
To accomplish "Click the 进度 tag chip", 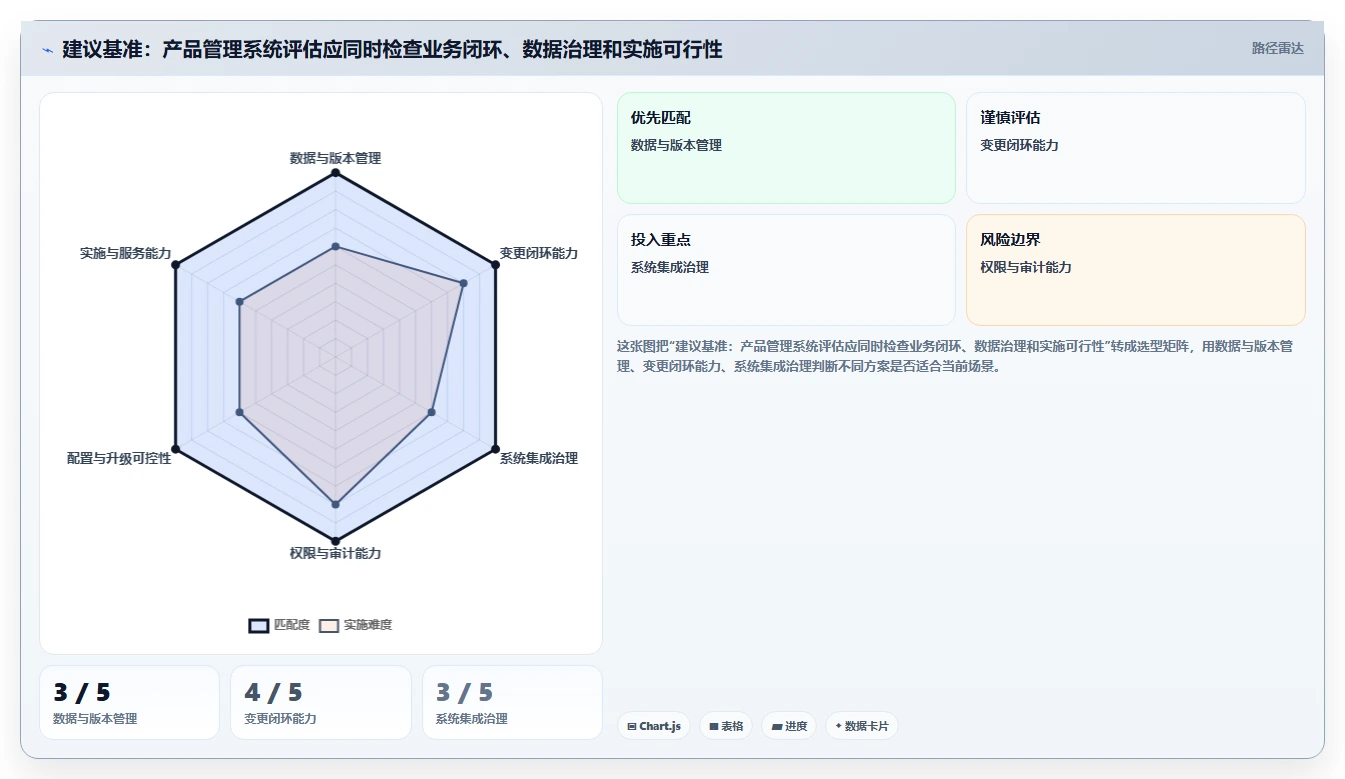I will coord(789,726).
